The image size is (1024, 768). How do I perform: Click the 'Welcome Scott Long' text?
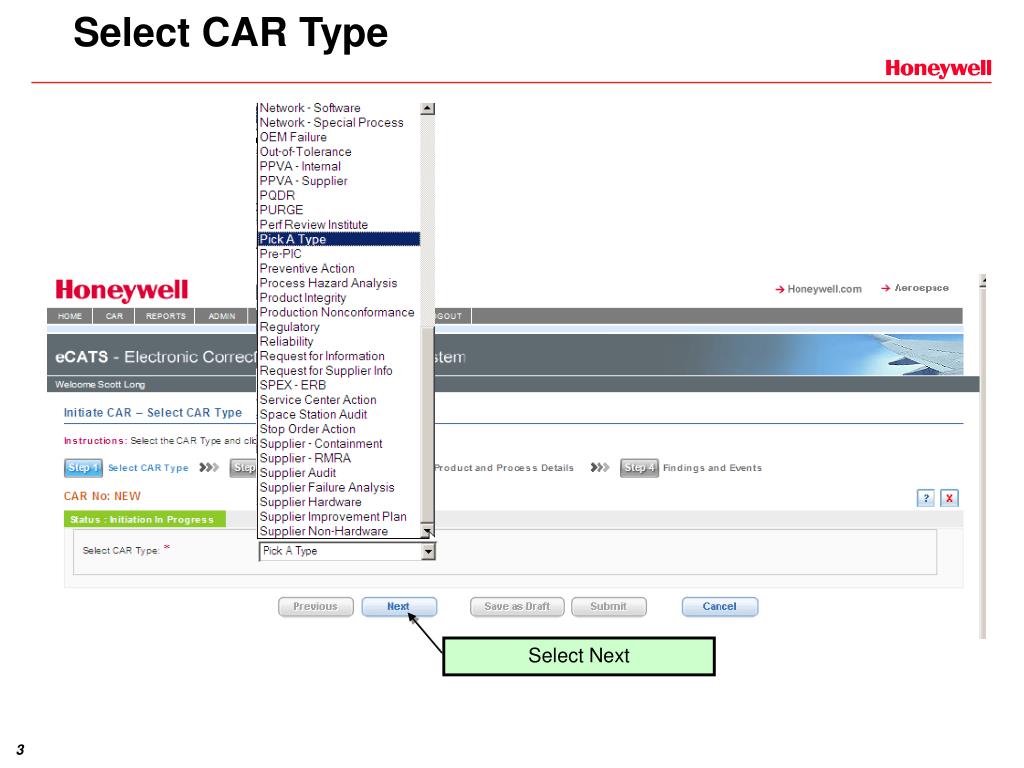coord(100,385)
